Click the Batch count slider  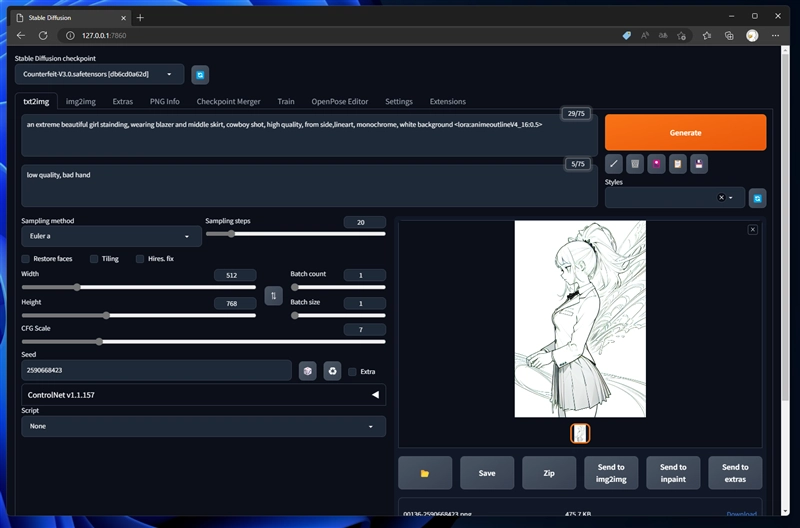click(x=338, y=287)
